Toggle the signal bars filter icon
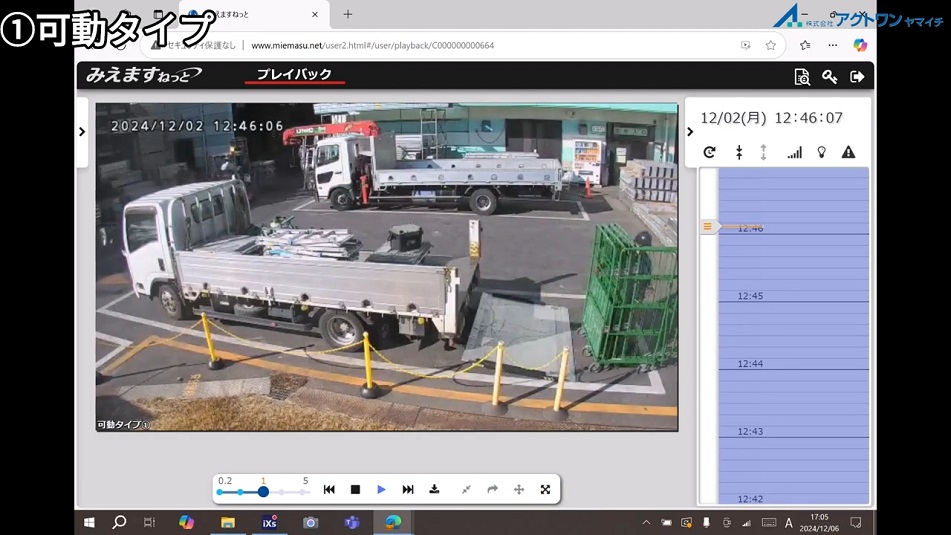 click(x=794, y=152)
